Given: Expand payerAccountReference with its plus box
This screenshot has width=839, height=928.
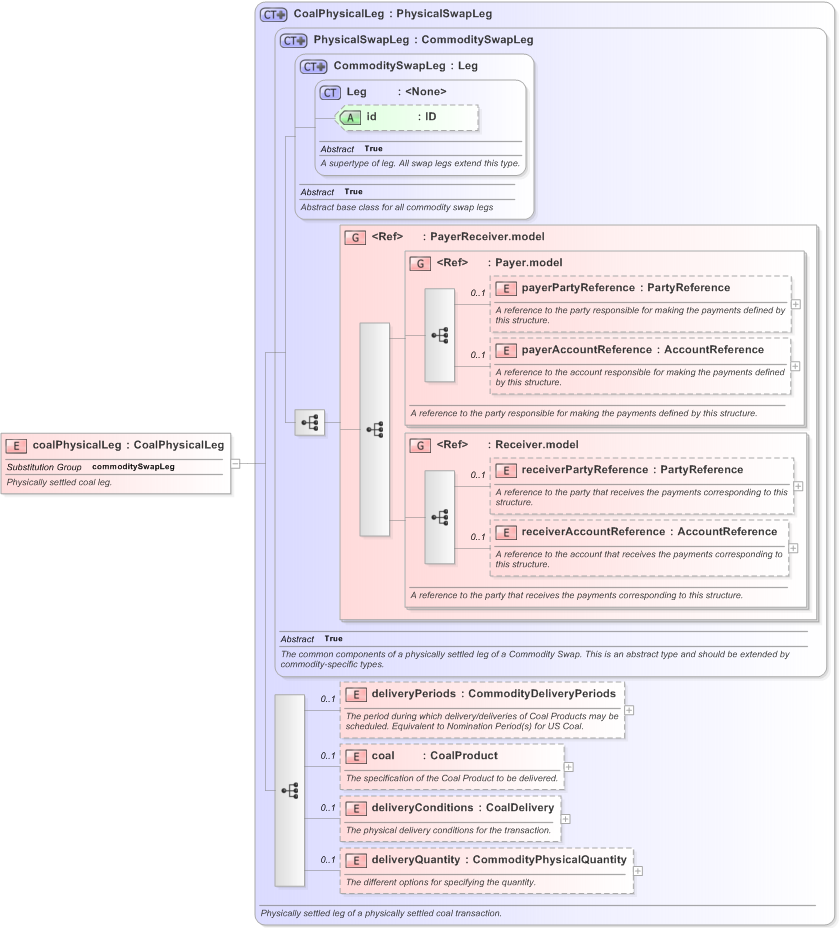Looking at the screenshot, I should click(x=796, y=366).
